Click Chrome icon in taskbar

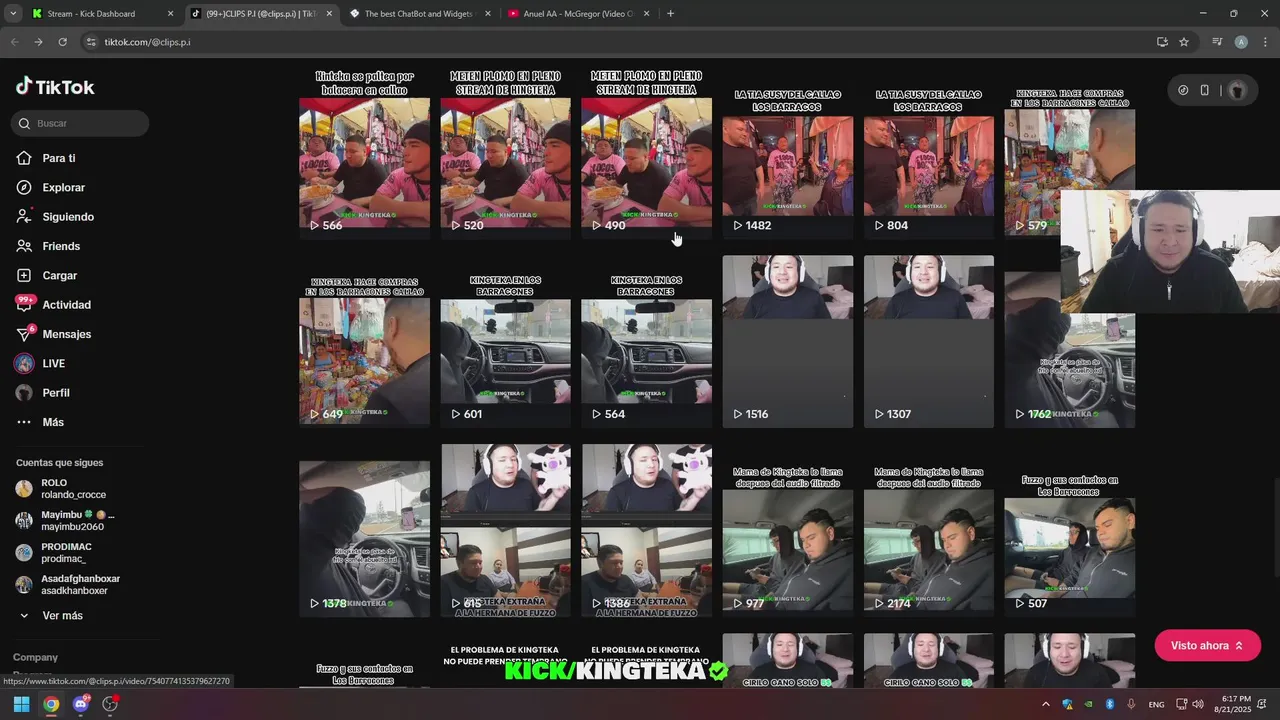(x=51, y=704)
